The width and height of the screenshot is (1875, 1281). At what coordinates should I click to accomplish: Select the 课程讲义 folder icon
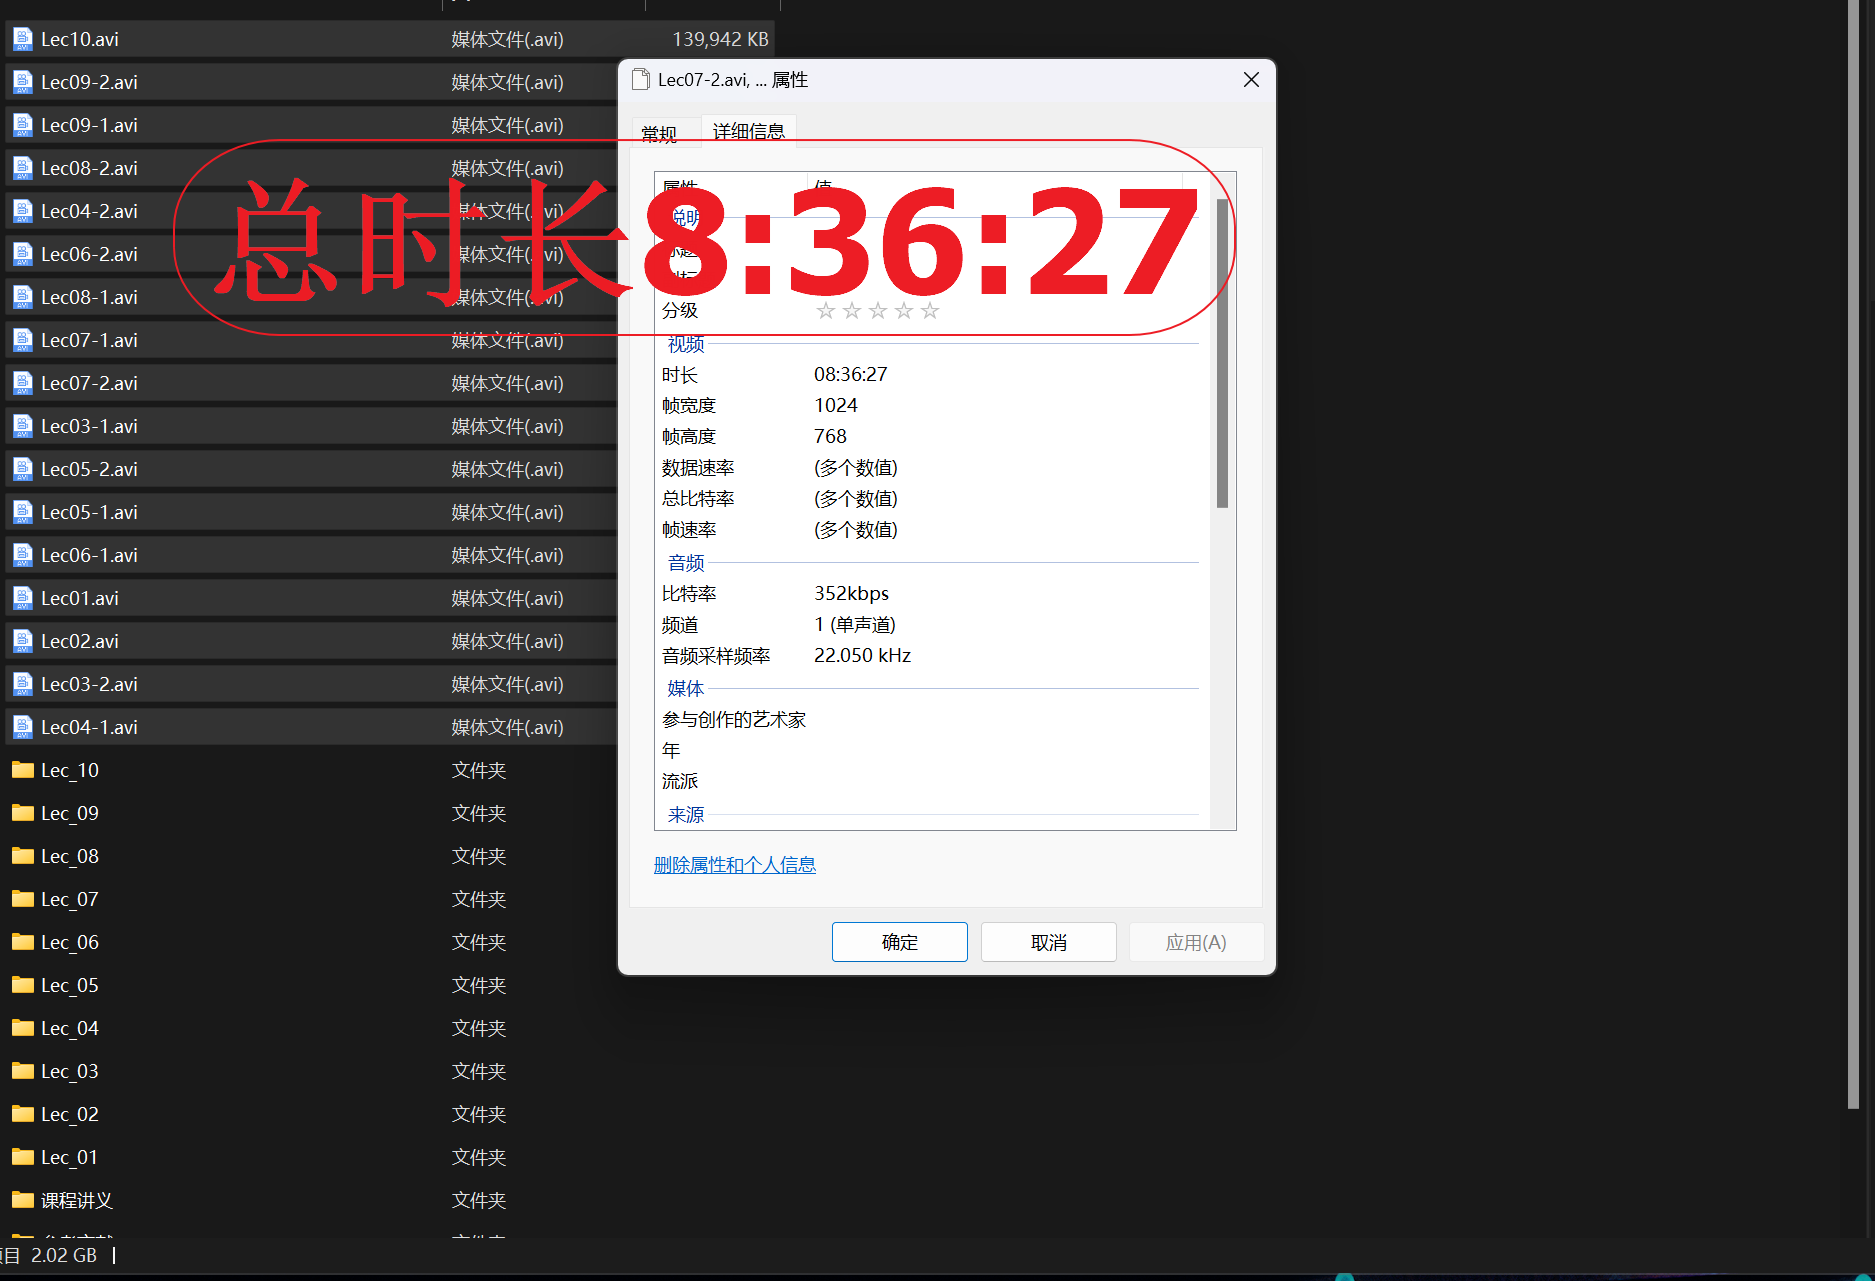click(x=22, y=1200)
